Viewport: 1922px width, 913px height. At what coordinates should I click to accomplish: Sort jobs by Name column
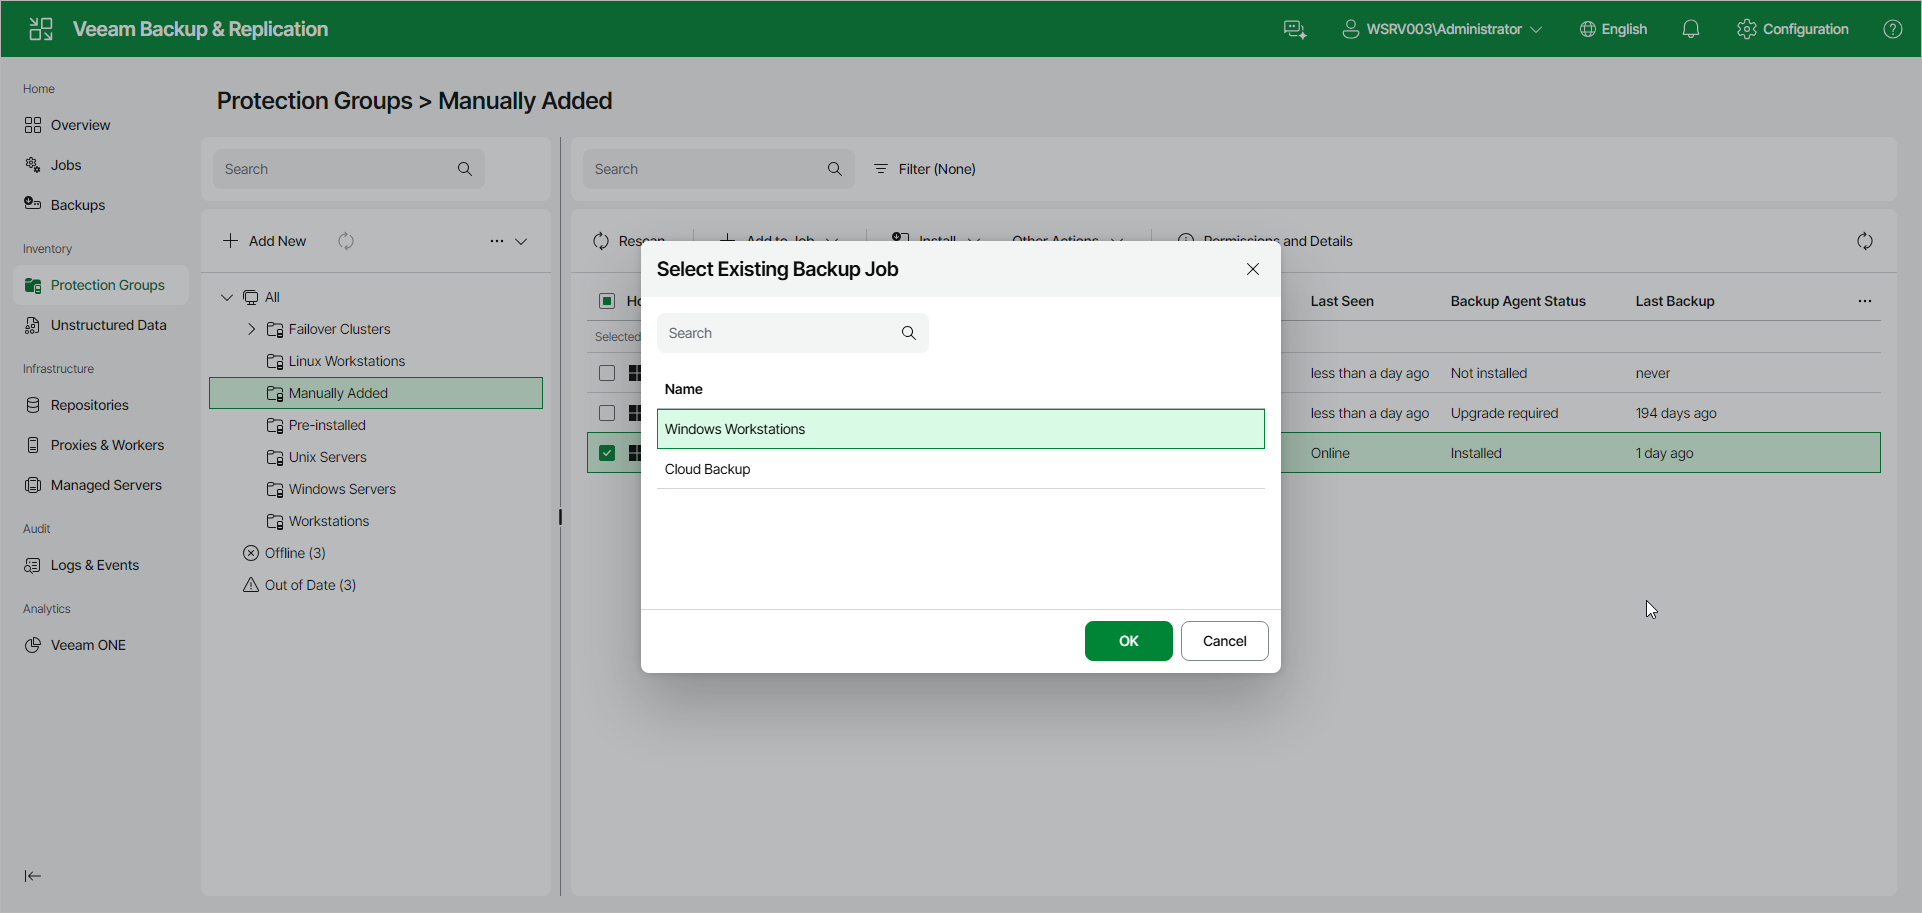click(x=684, y=389)
